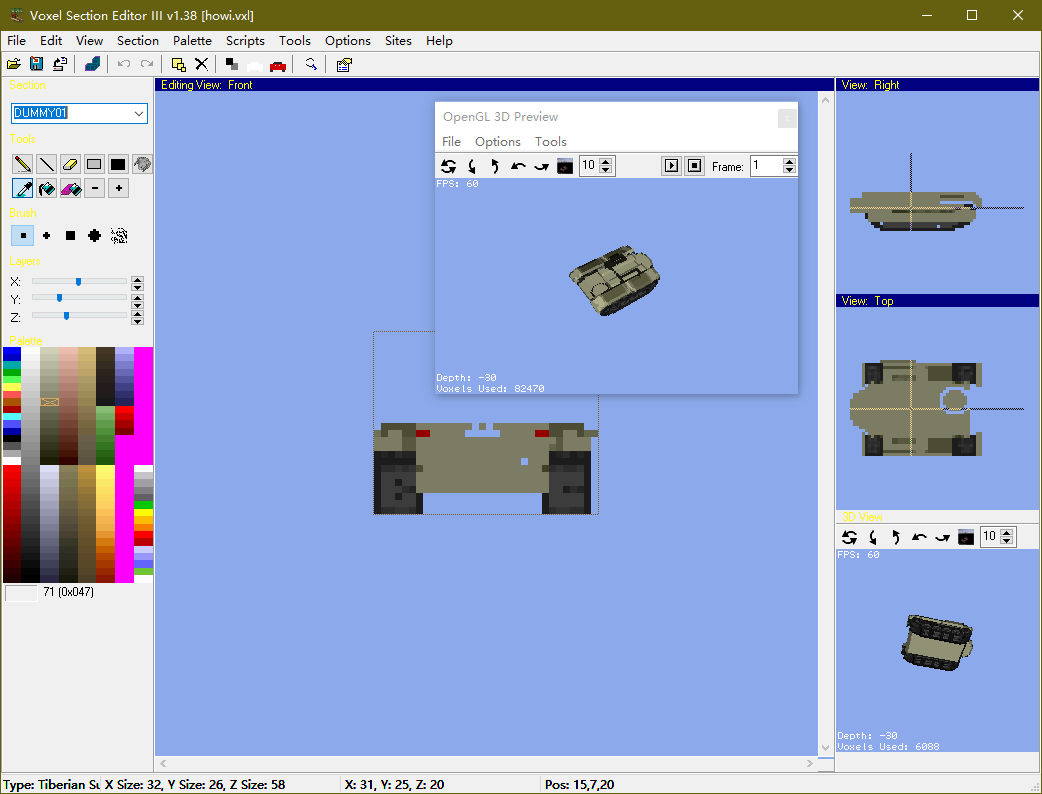Increase the preview window's 10 value
The width and height of the screenshot is (1042, 794).
[x=605, y=161]
